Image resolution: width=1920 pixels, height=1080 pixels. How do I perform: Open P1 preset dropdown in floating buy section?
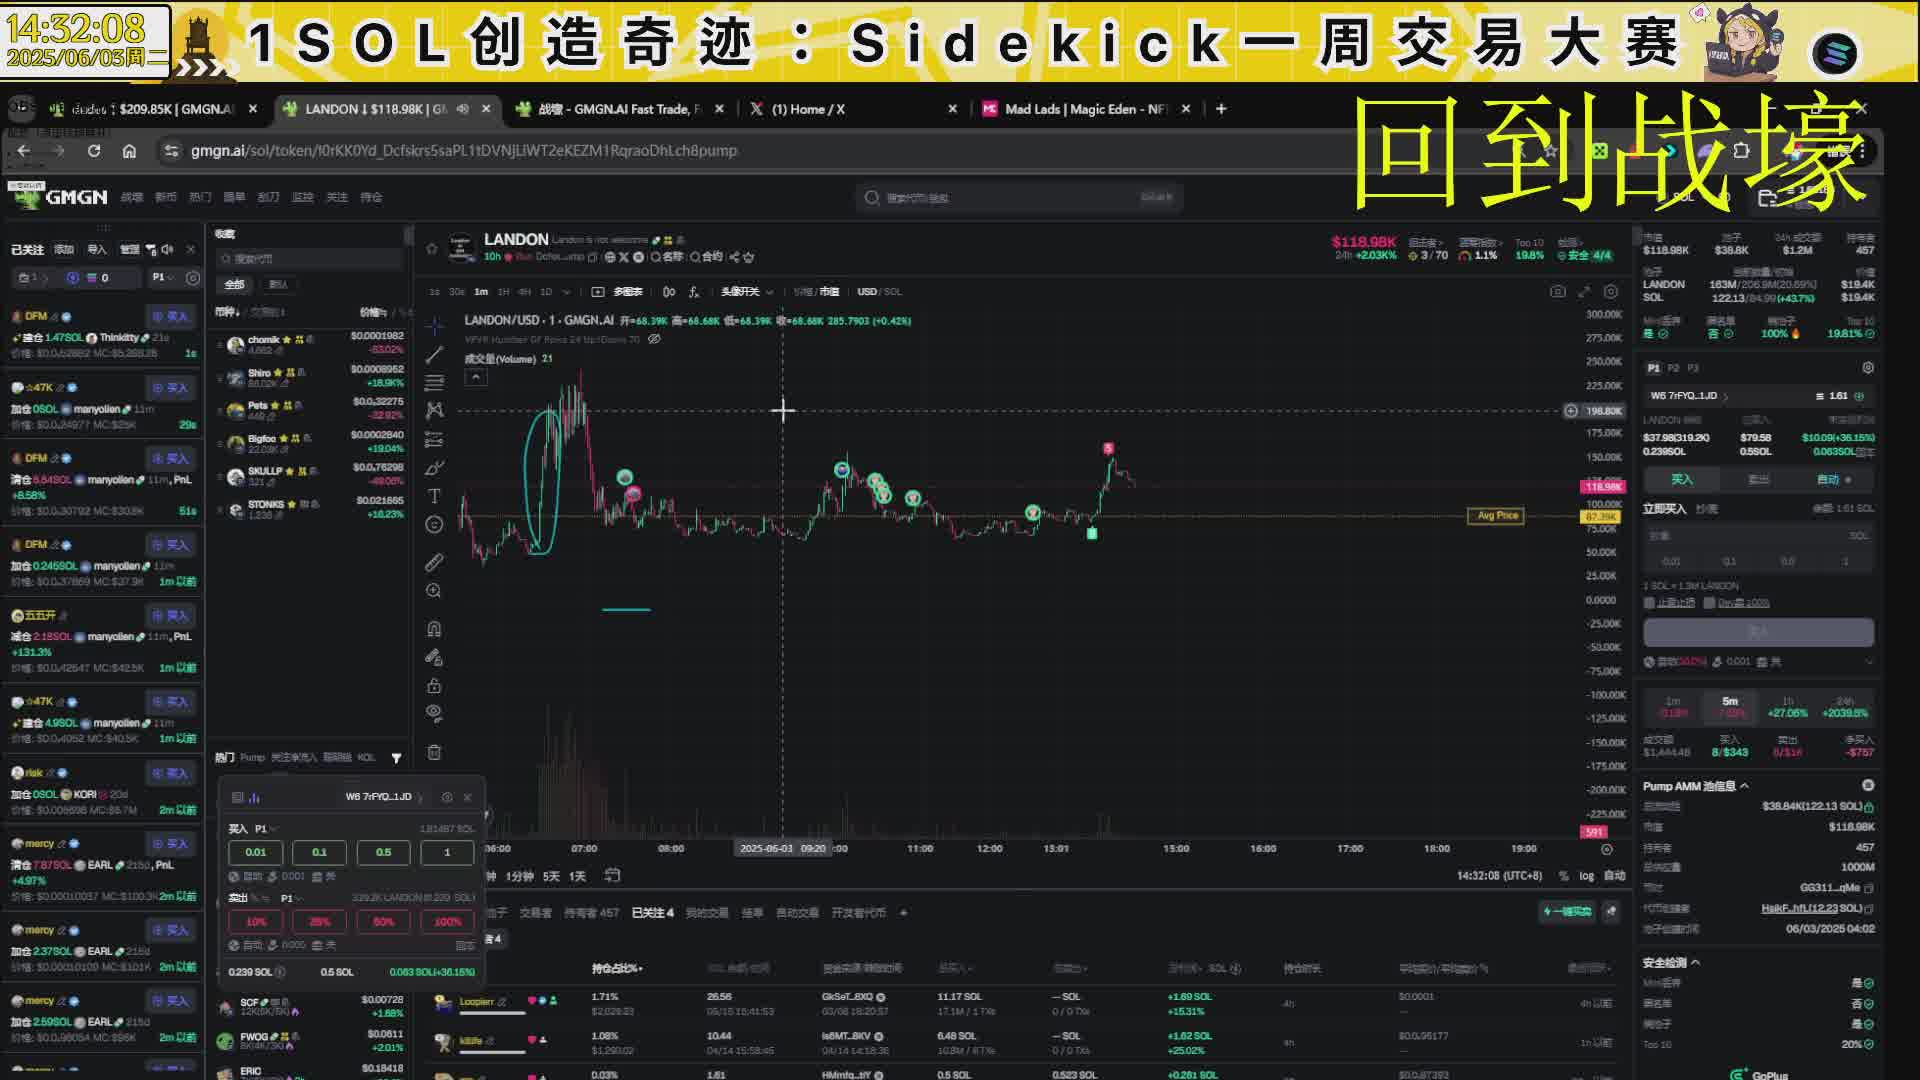[266, 829]
